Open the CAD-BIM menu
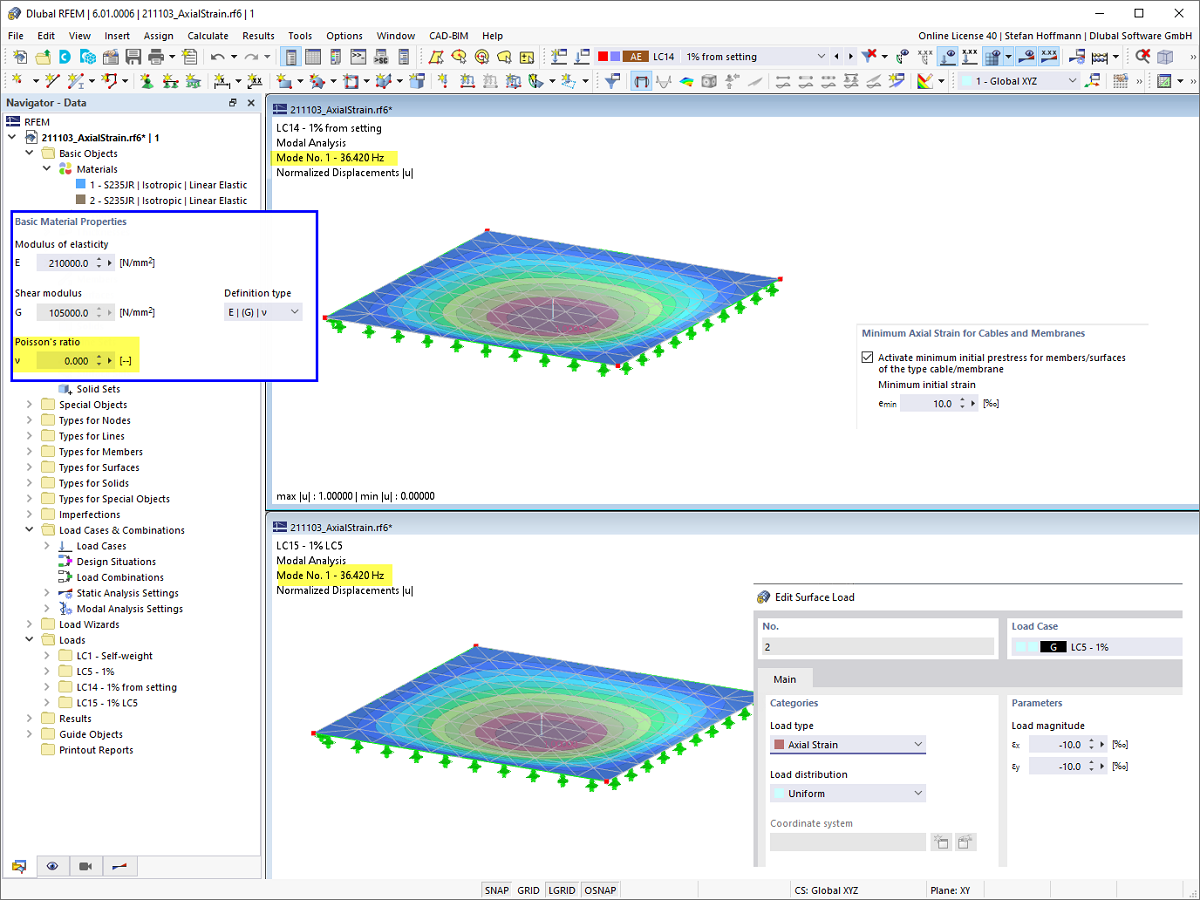 click(448, 35)
